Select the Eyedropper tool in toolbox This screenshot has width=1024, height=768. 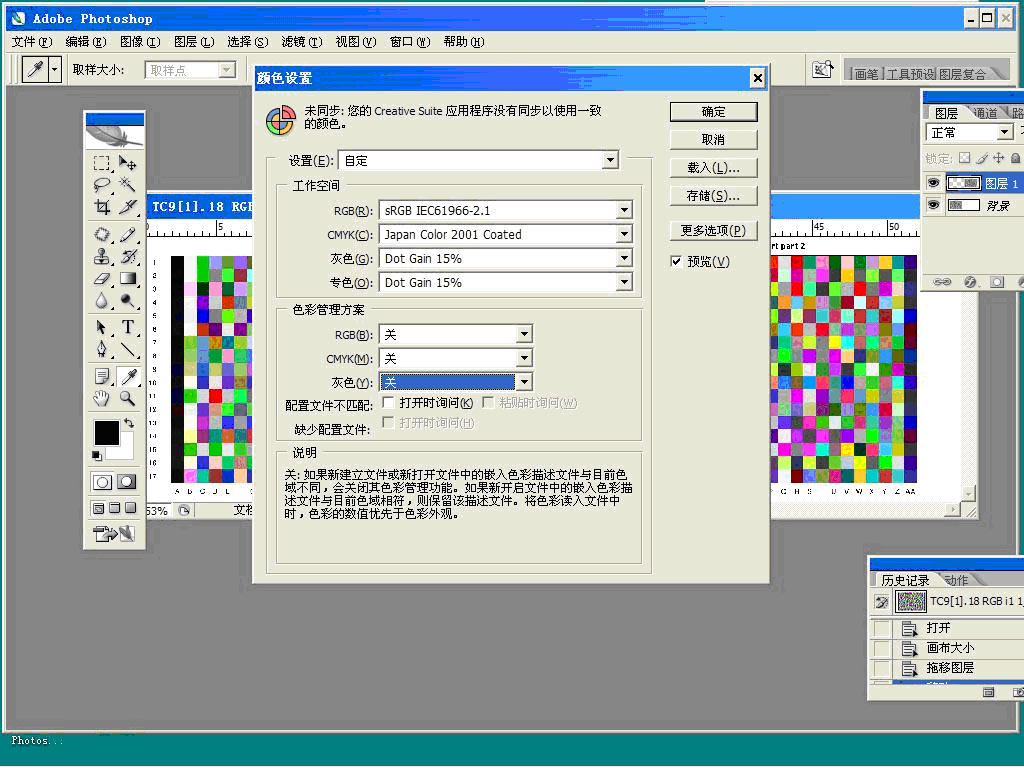point(128,376)
